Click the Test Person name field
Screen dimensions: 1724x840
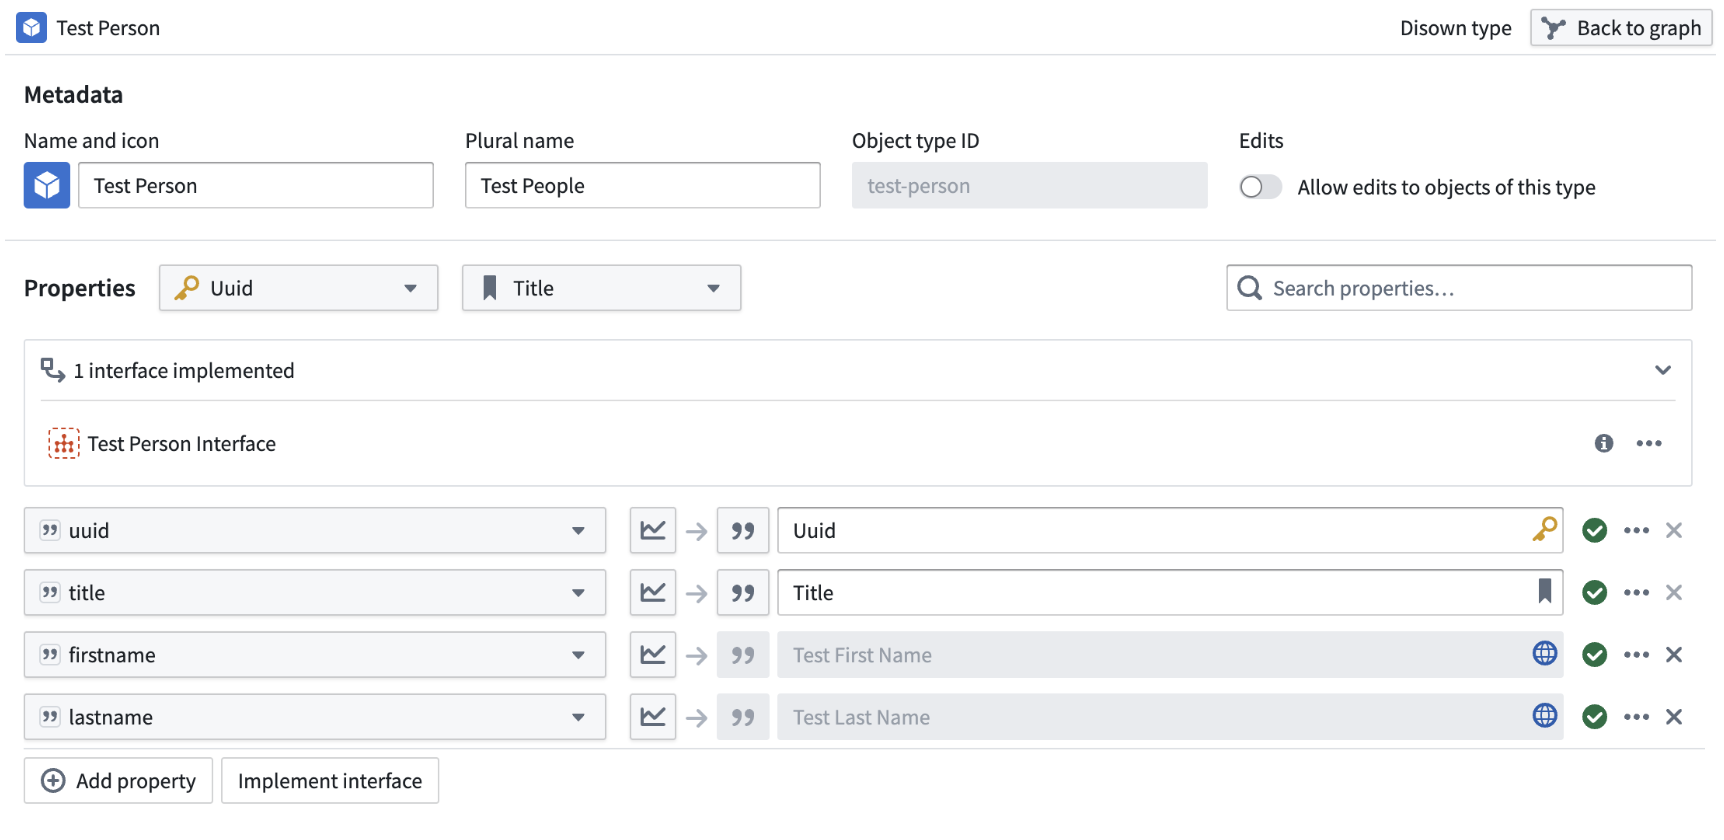click(256, 185)
